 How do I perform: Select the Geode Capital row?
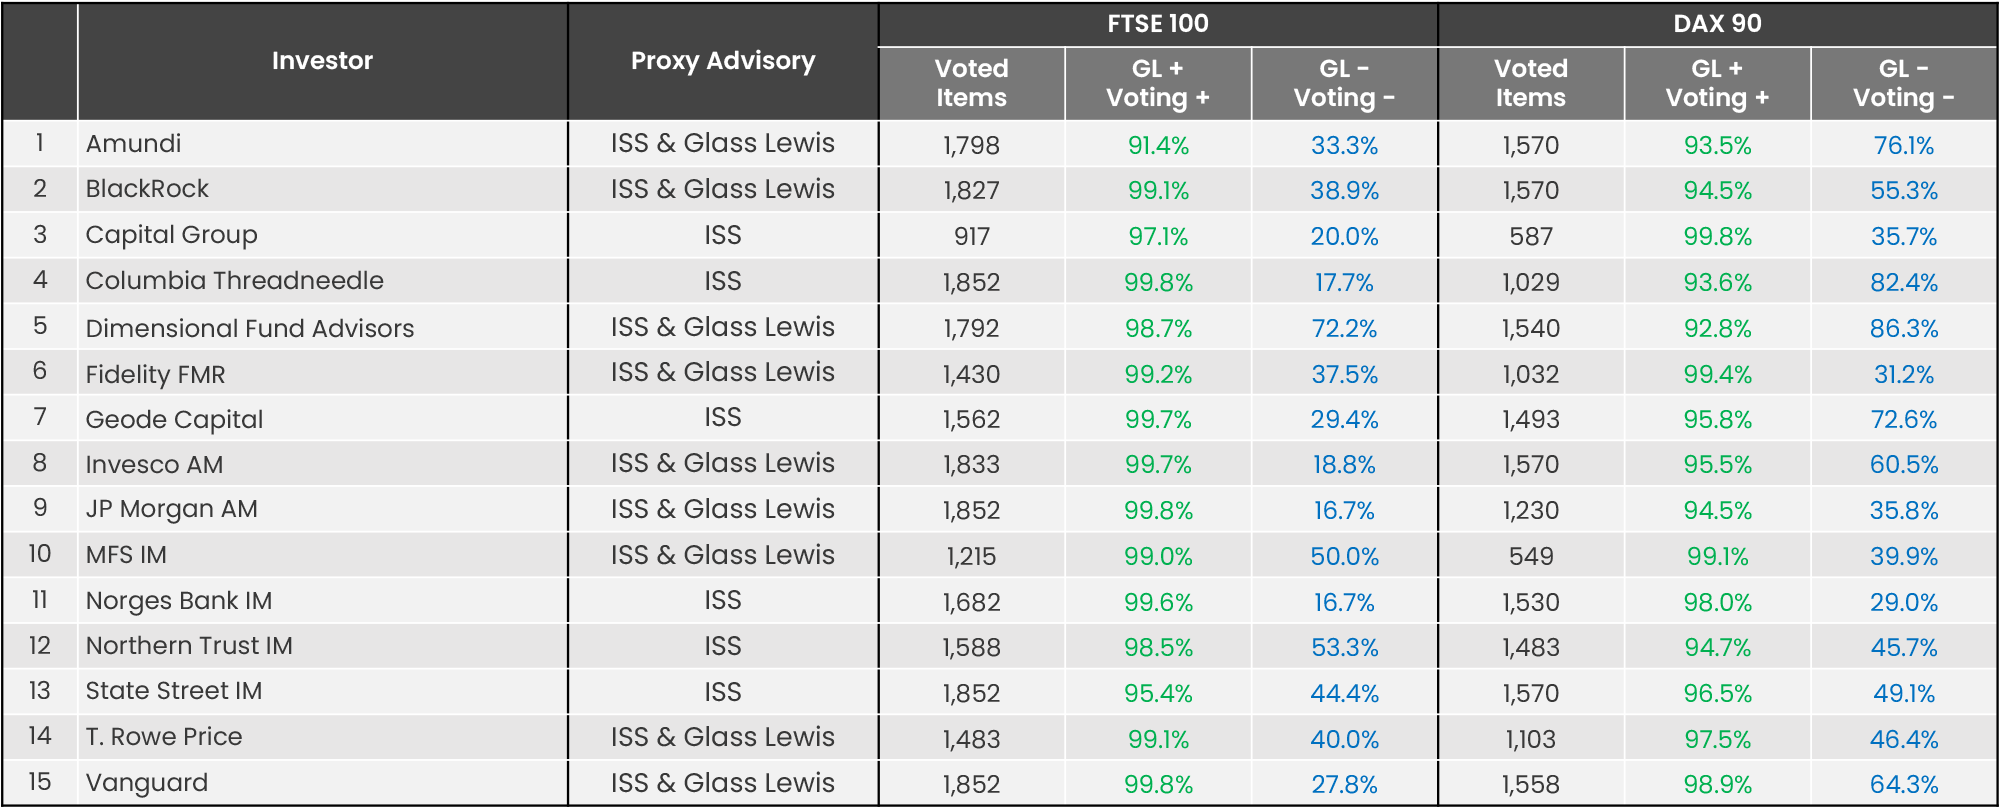[x=174, y=419]
